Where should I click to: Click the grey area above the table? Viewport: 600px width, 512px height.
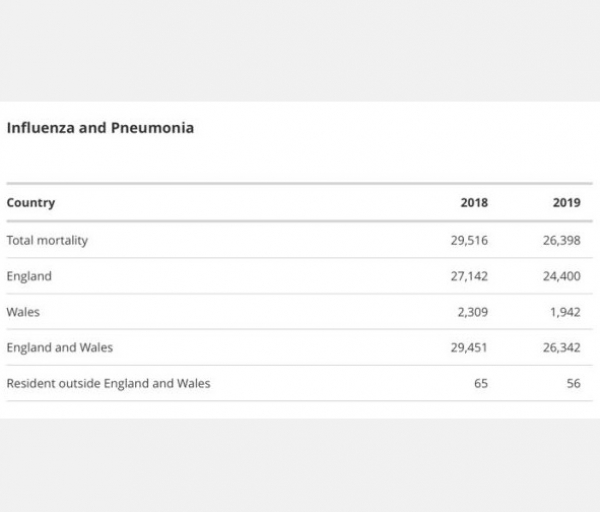point(300,51)
